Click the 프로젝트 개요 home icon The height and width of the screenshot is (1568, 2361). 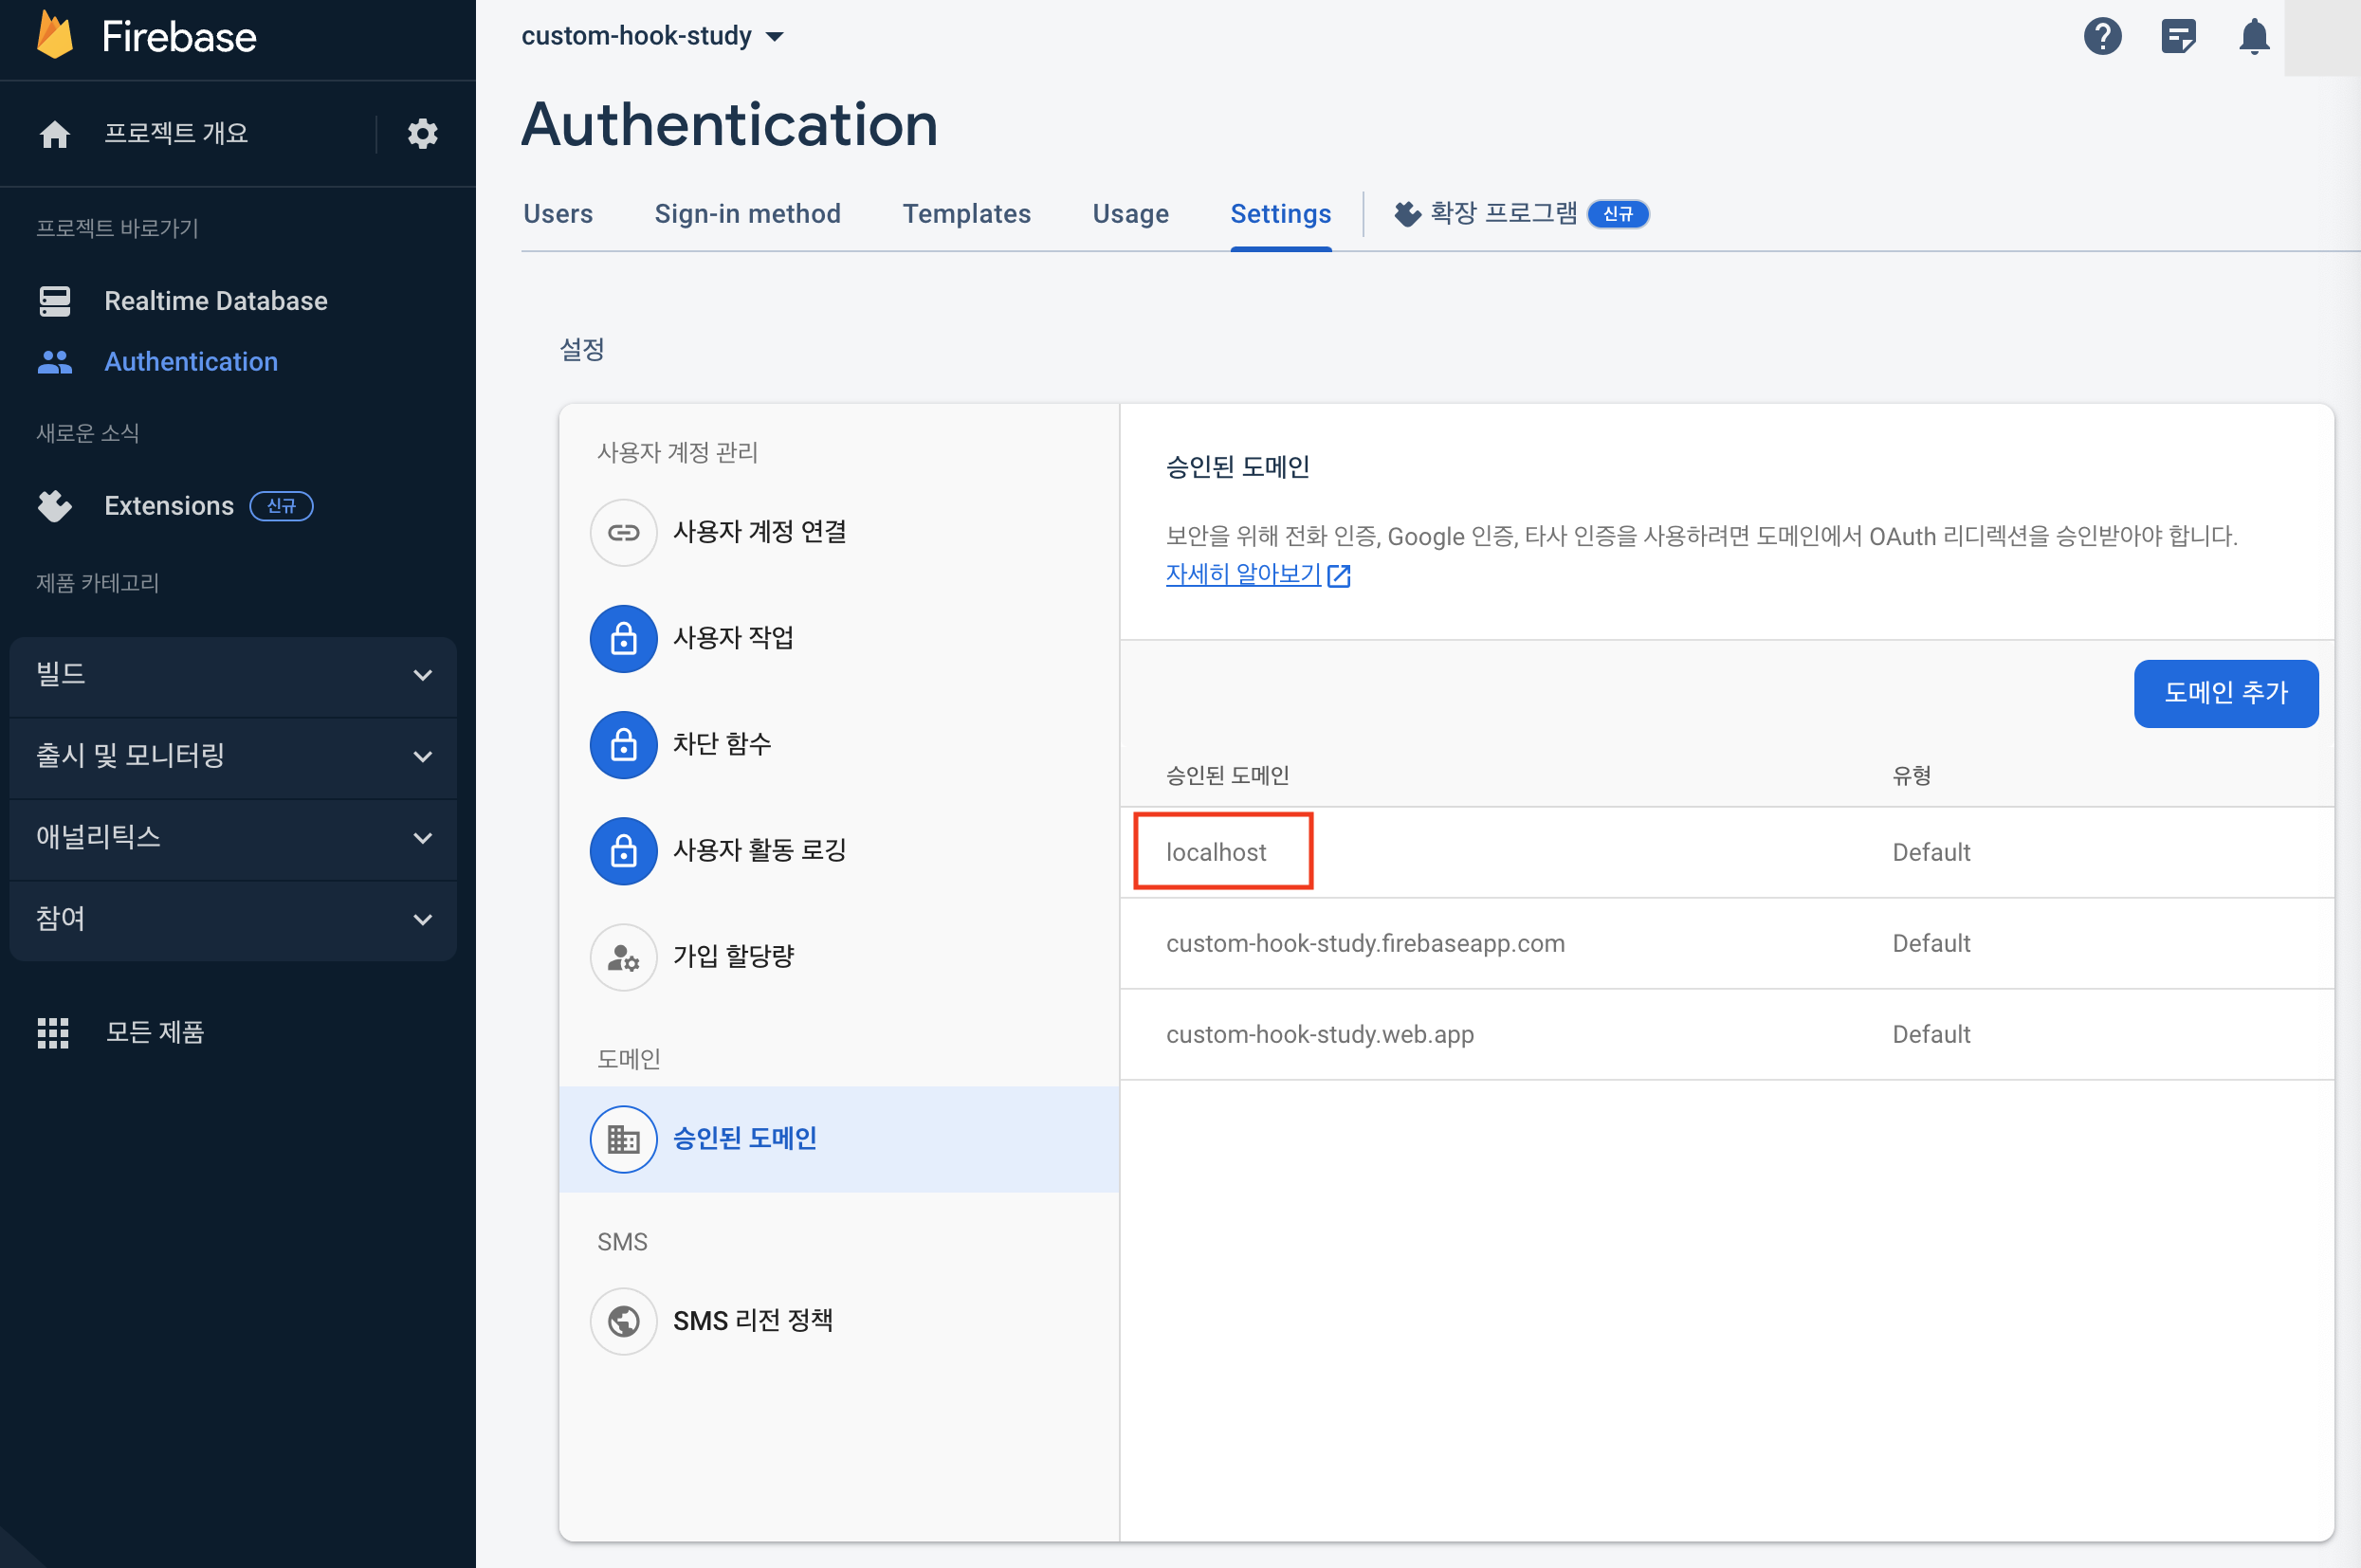coord(55,134)
